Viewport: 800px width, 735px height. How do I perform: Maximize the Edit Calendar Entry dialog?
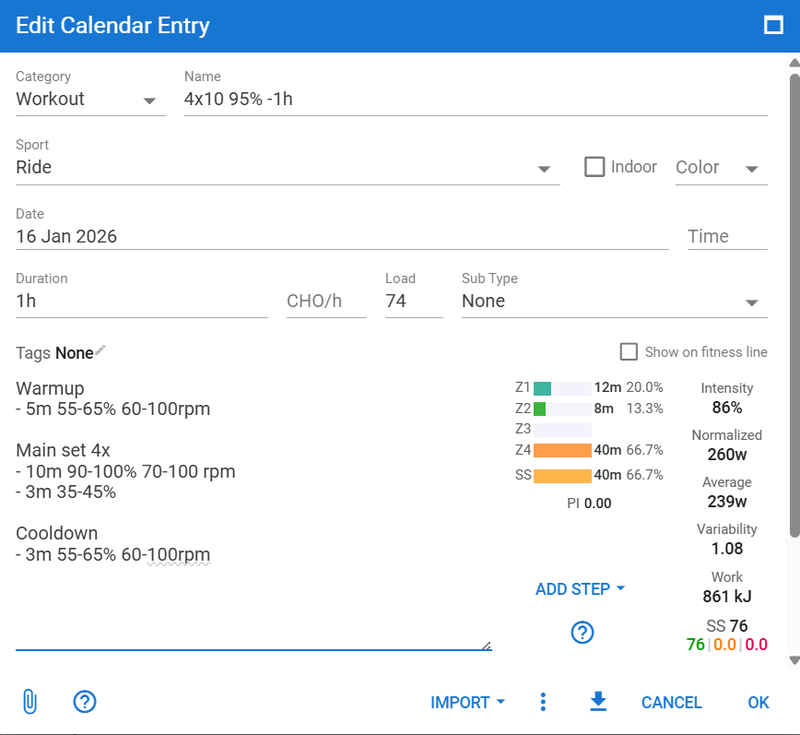773,26
